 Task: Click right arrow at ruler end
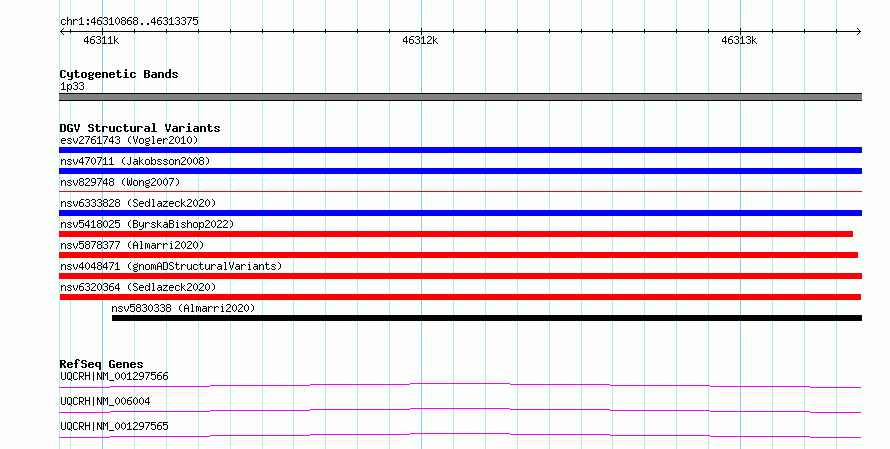coord(858,32)
